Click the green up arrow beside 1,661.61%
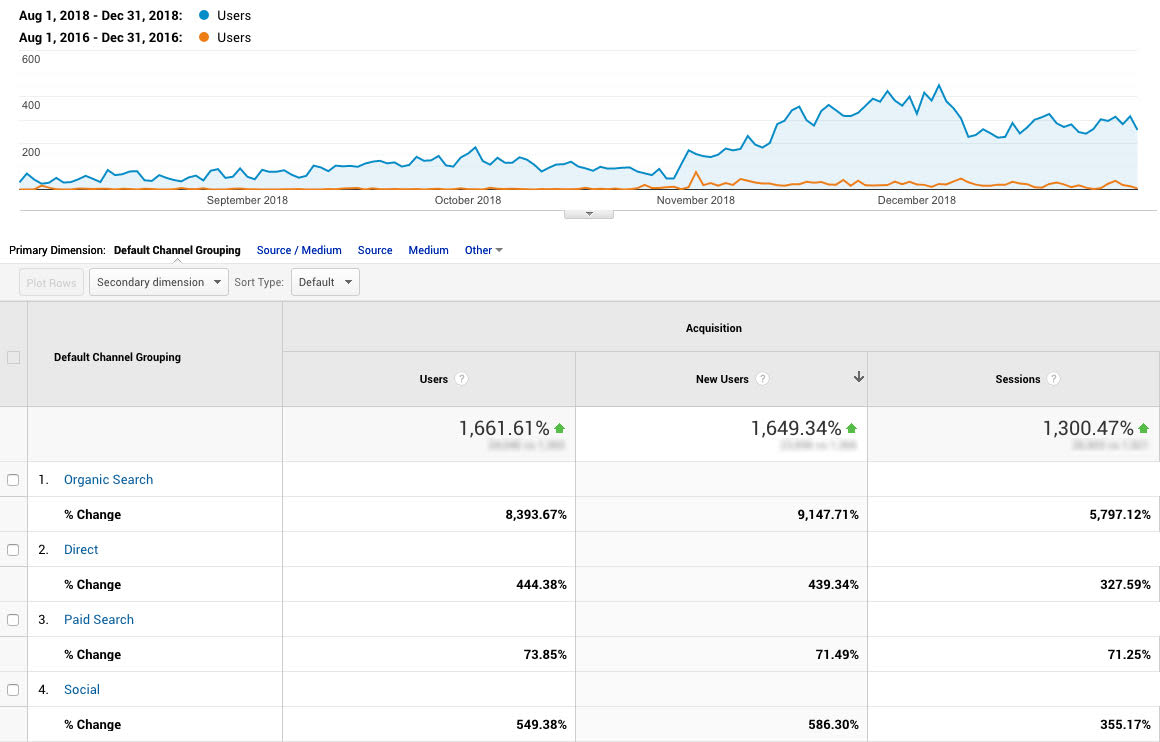 (559, 428)
